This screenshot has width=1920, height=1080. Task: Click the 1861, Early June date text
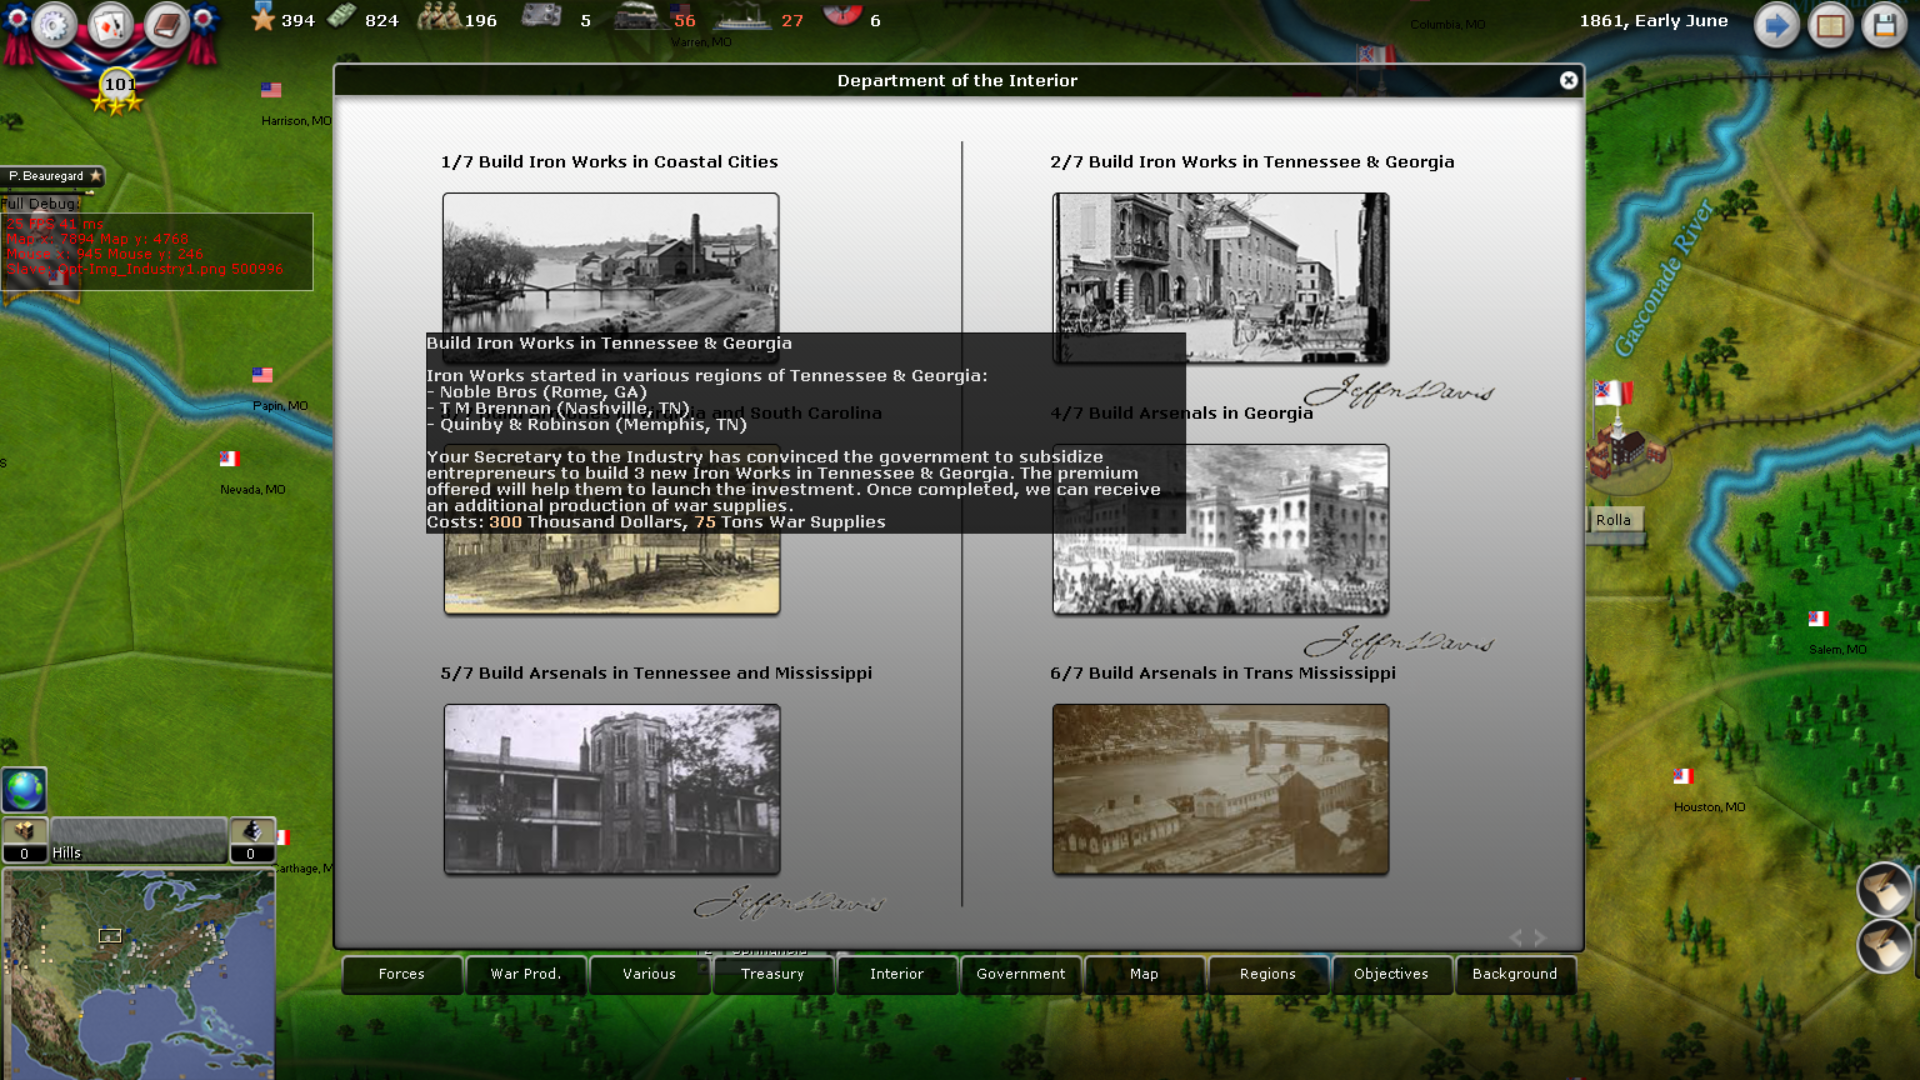coord(1653,20)
